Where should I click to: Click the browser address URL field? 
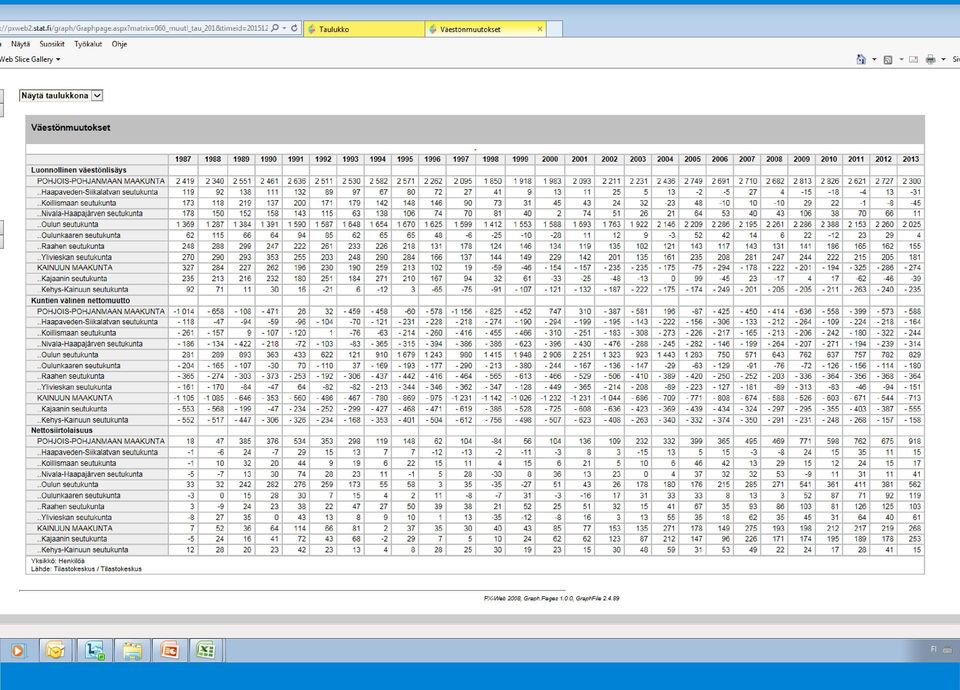tap(133, 28)
